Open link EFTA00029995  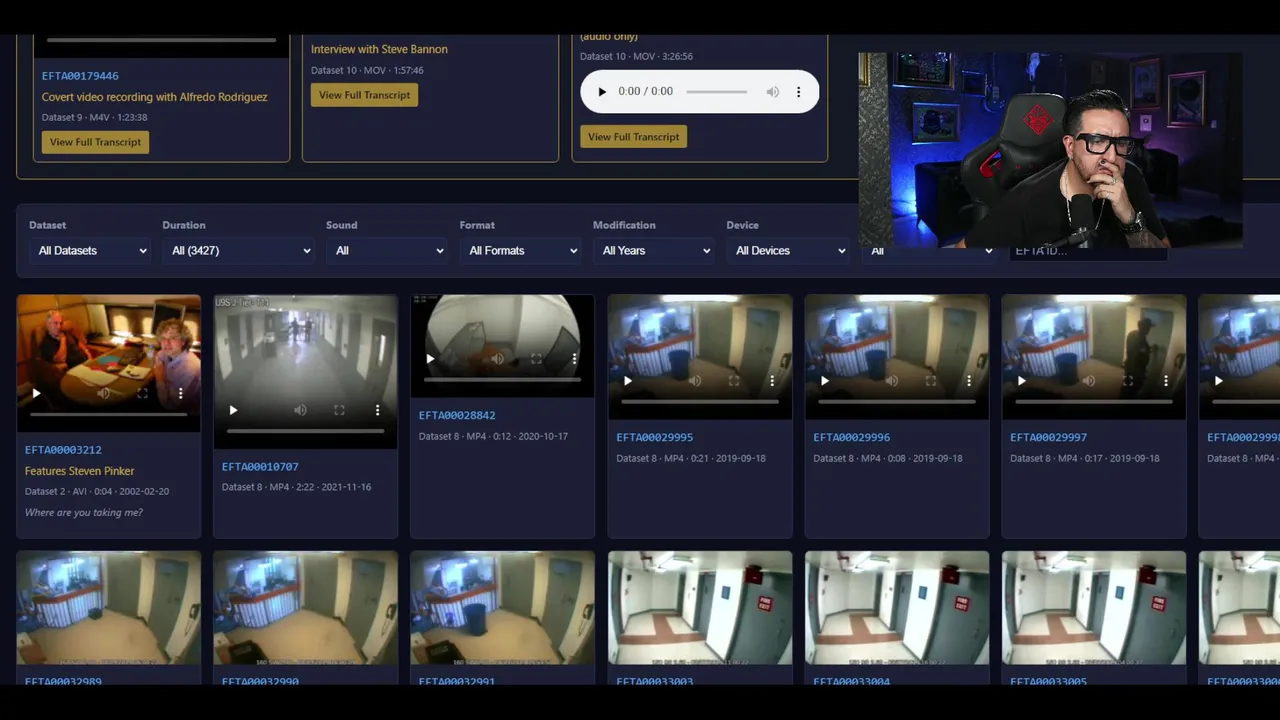tap(654, 438)
